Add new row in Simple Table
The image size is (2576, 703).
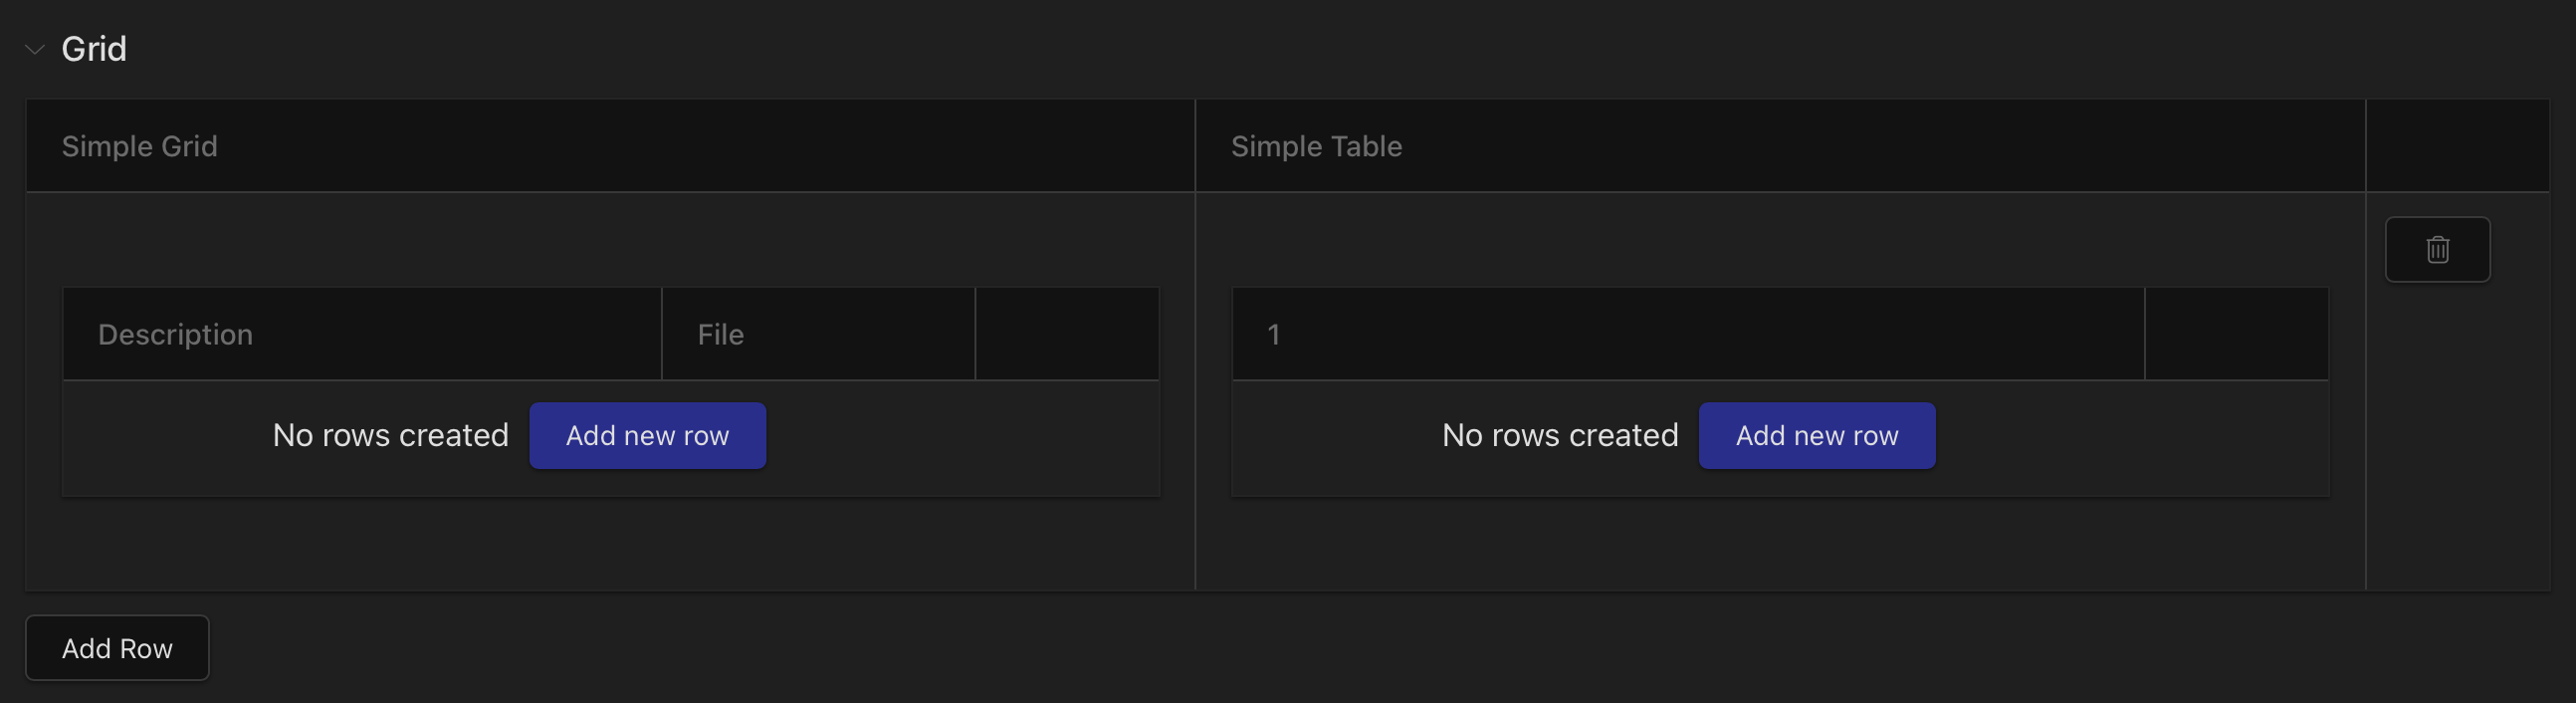[x=1817, y=435]
